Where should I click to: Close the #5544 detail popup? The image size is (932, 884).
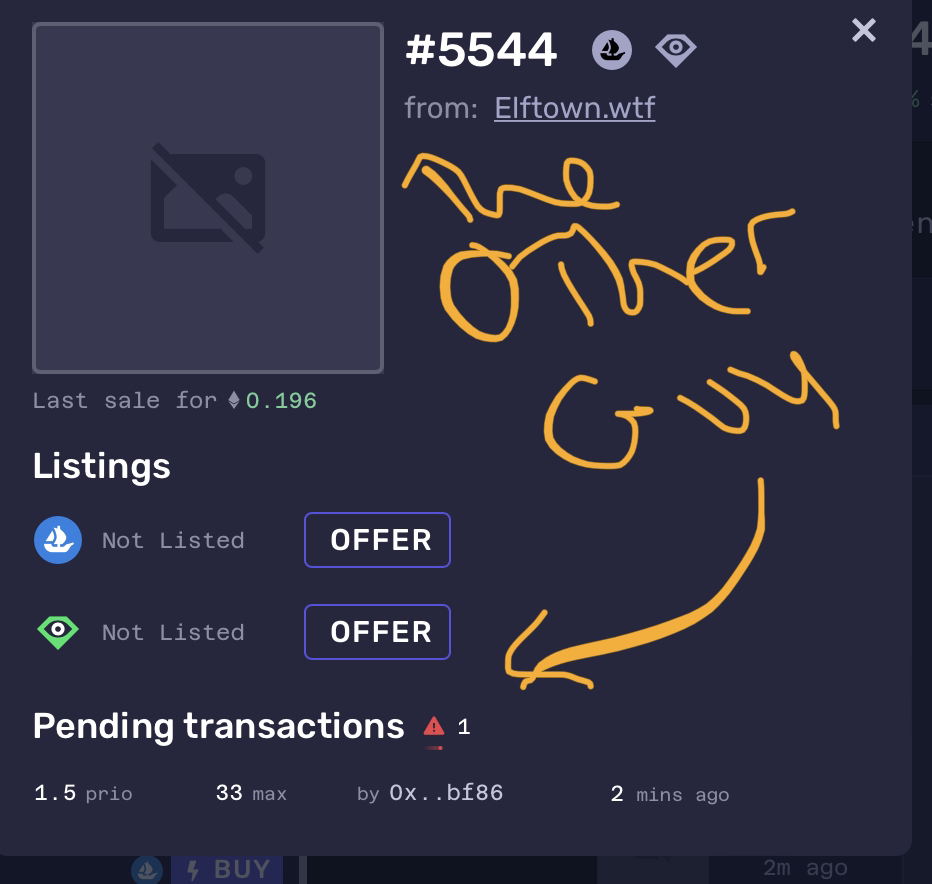tap(864, 30)
